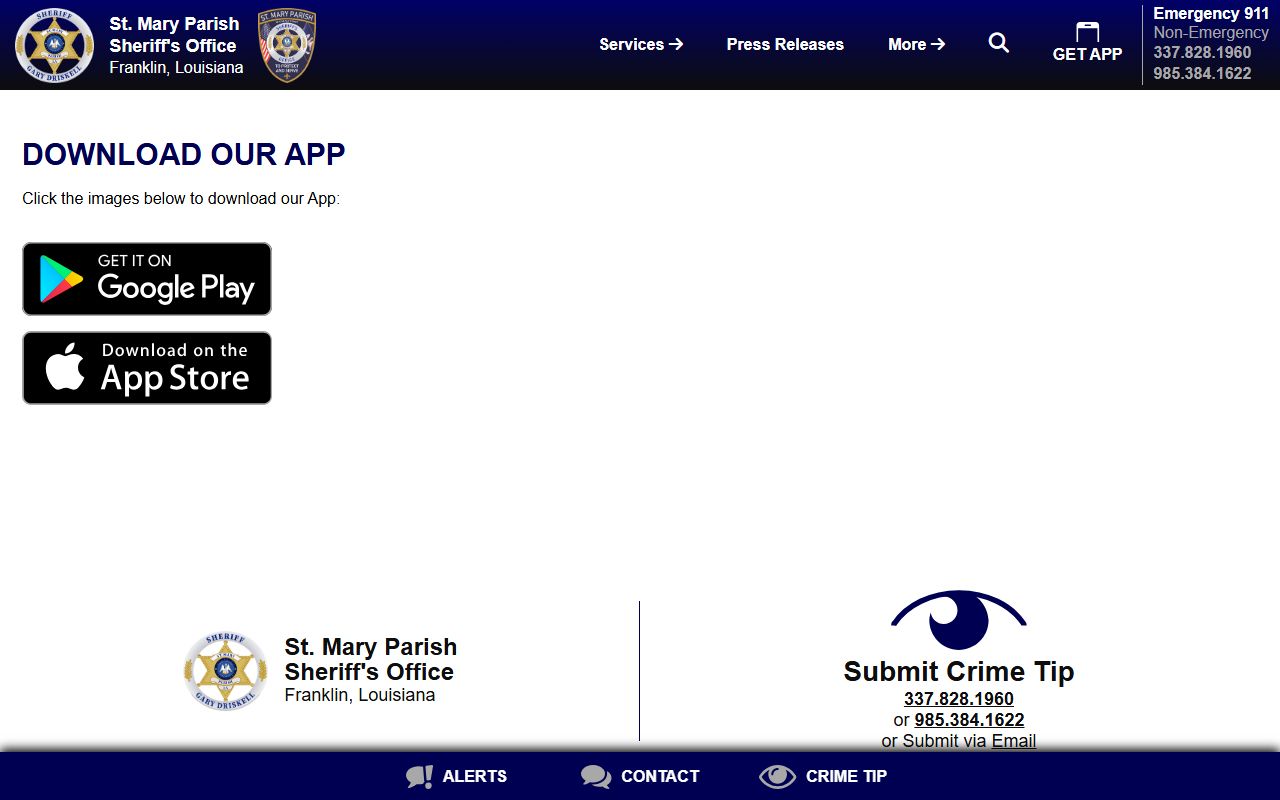1280x800 pixels.
Task: Click the Contact chat bubbles icon
Action: tap(596, 776)
